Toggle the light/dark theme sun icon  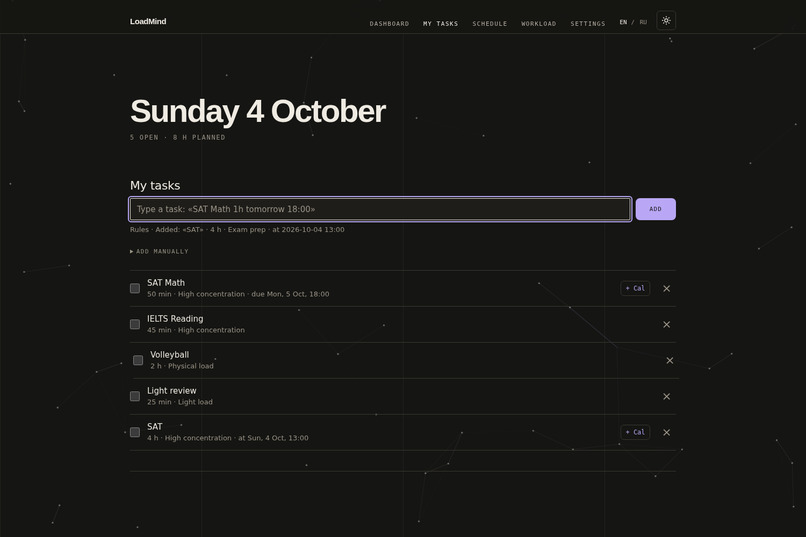[666, 21]
